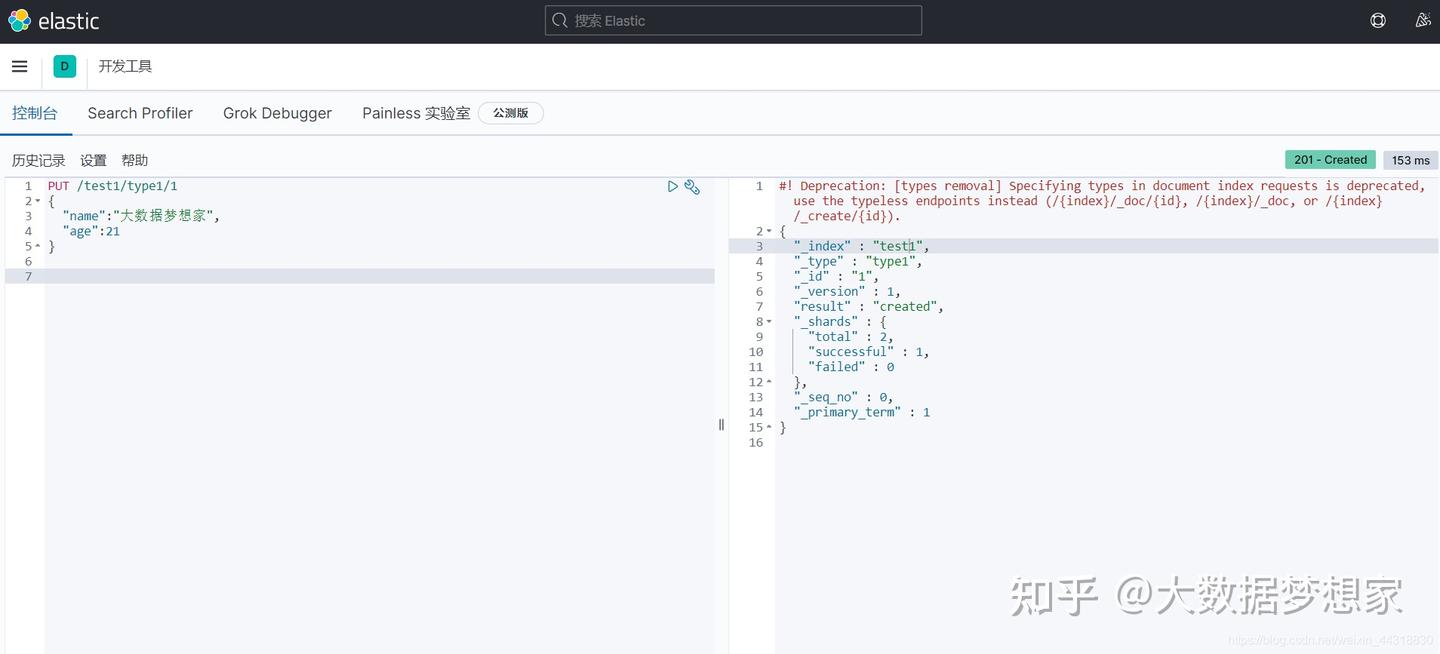Click the newsfeed party-popper icon
This screenshot has height=654, width=1440.
click(x=1422, y=20)
